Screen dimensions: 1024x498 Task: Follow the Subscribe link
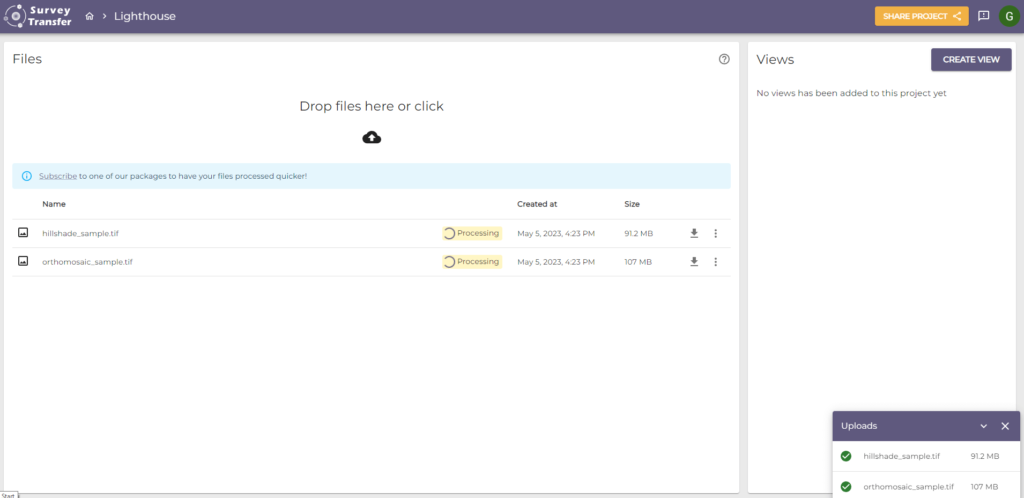pos(57,176)
